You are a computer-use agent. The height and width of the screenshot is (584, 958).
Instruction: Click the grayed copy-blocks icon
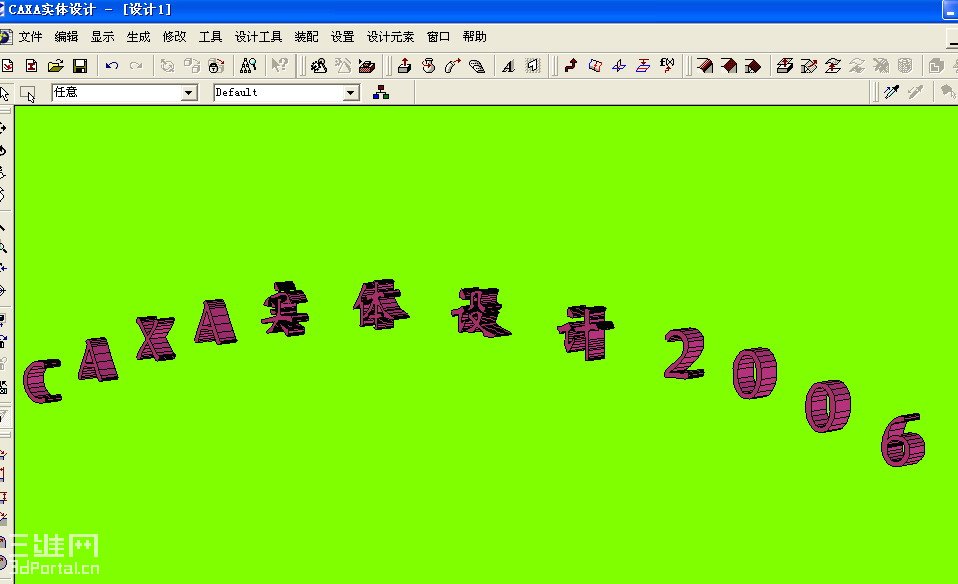[192, 65]
